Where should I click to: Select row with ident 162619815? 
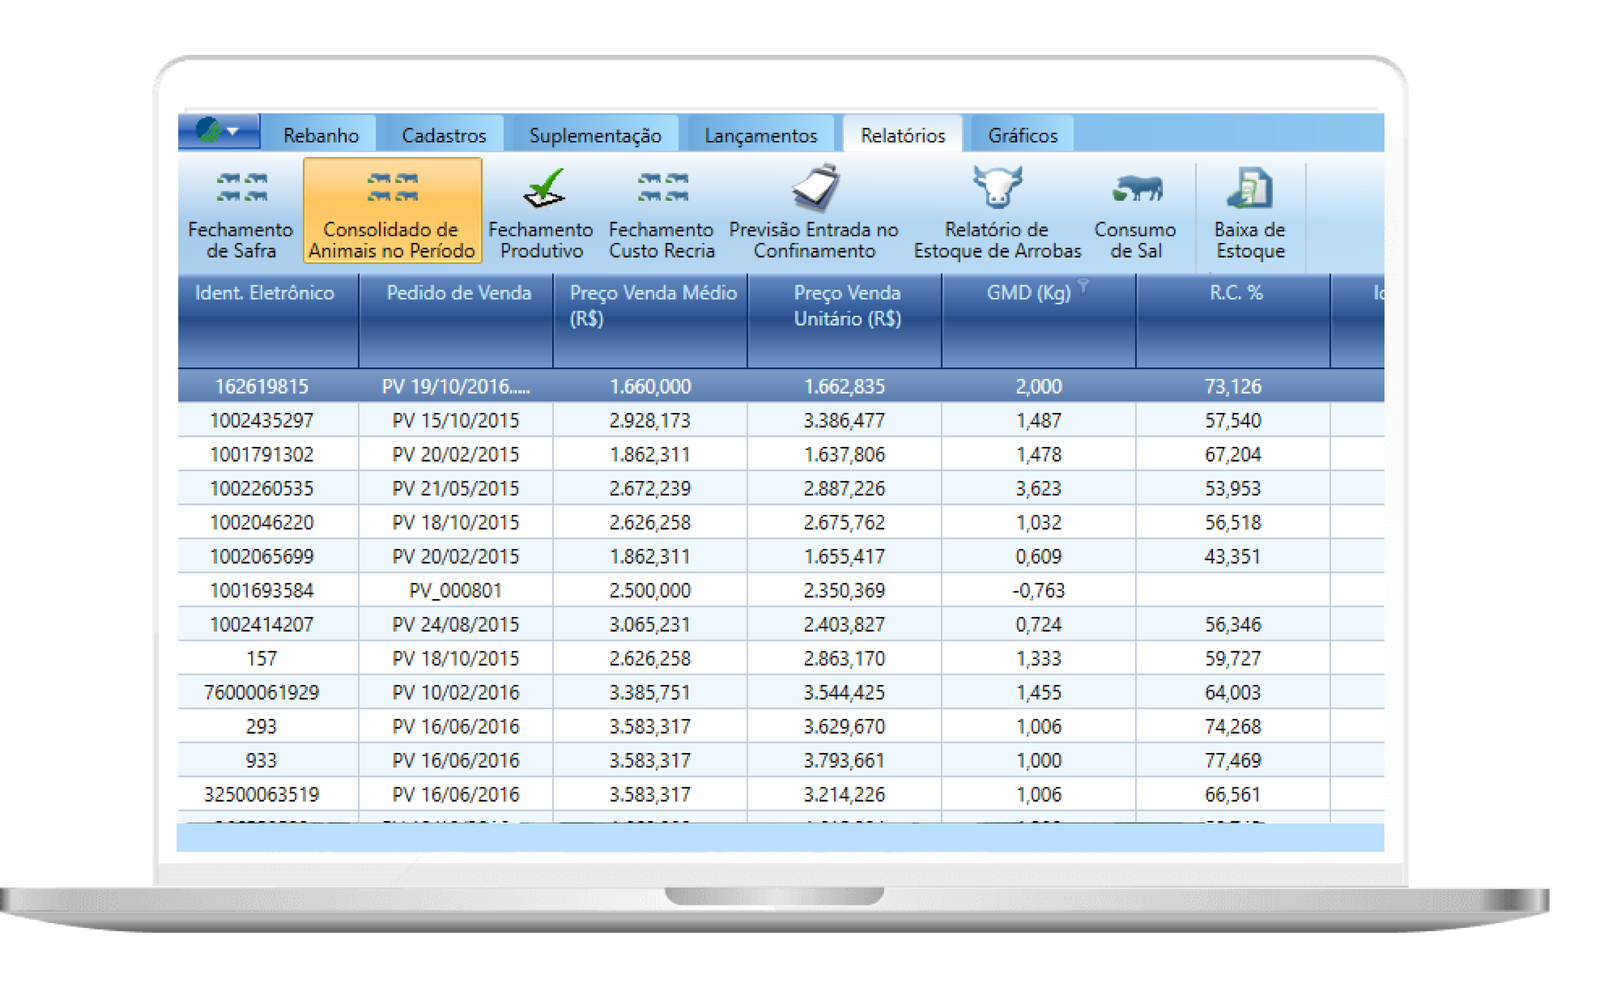781,386
